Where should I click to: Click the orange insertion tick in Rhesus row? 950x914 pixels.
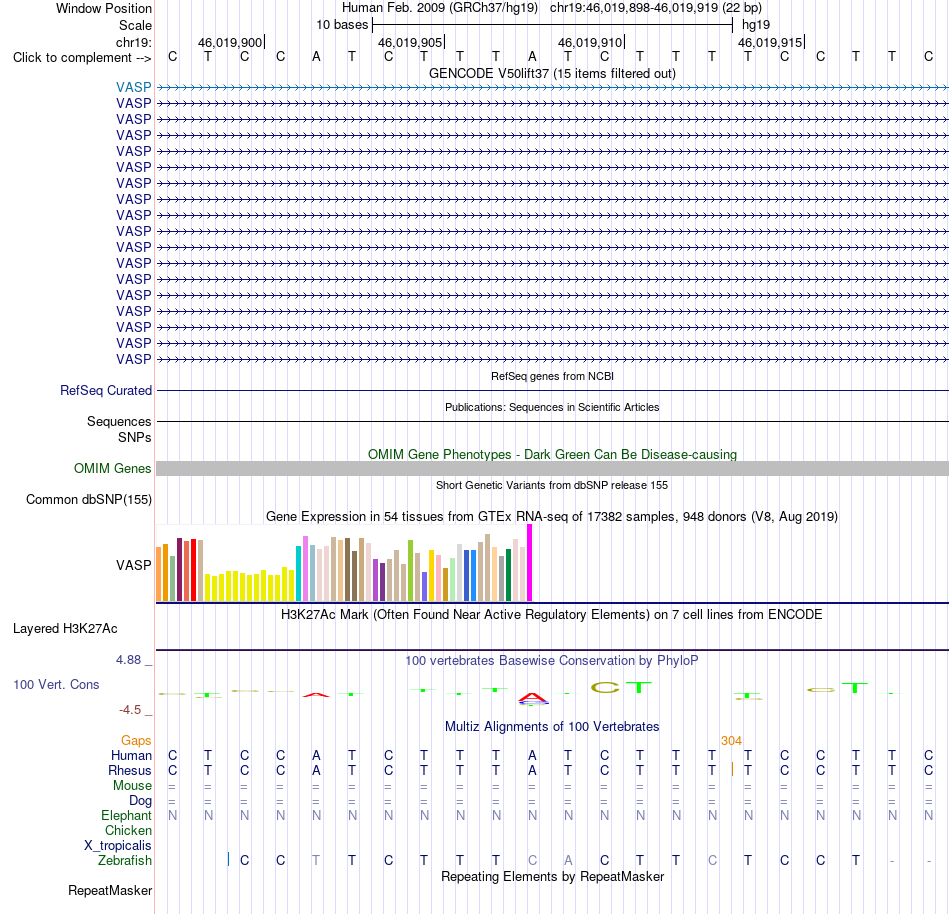732,770
